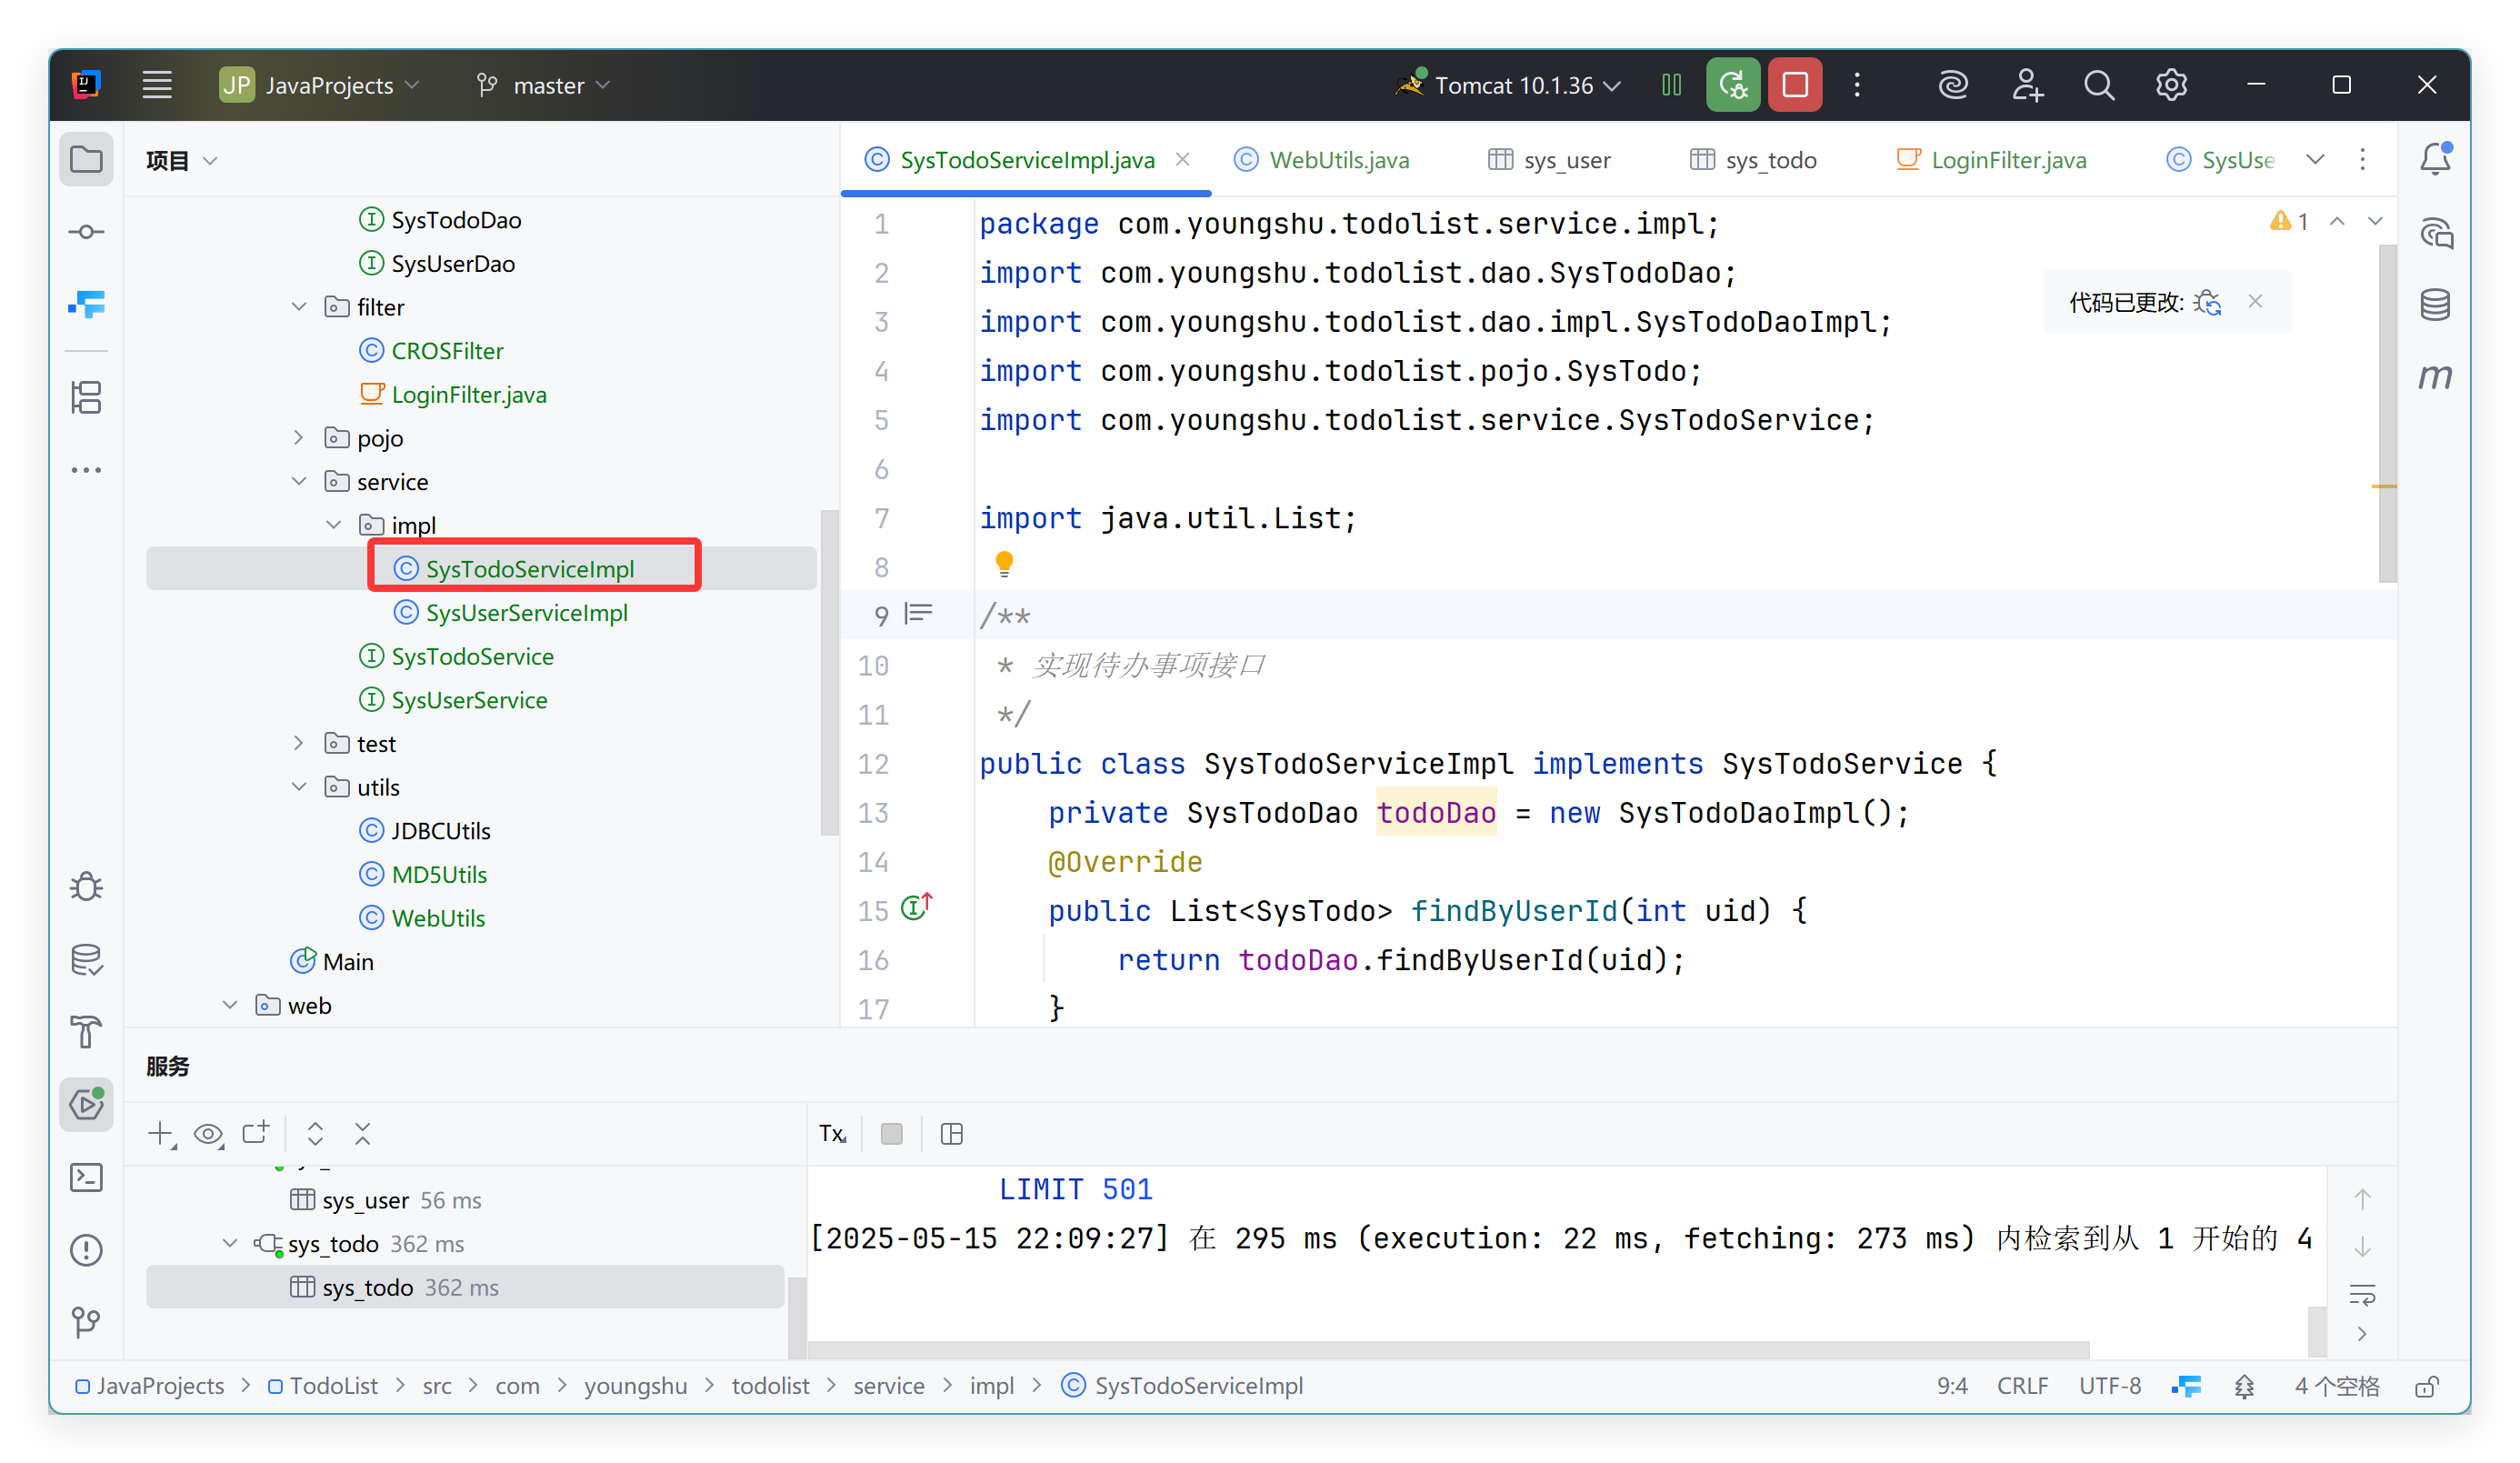The height and width of the screenshot is (1463, 2520).
Task: Show more tool windows ellipsis
Action: (86, 469)
